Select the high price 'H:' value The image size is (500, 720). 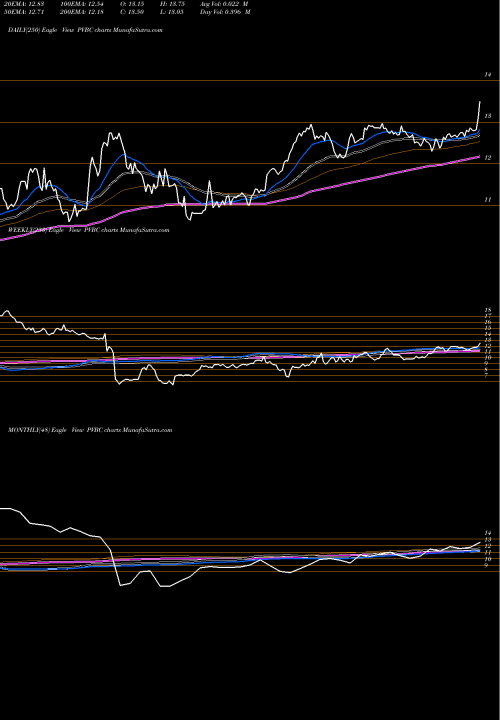pyautogui.click(x=173, y=4)
